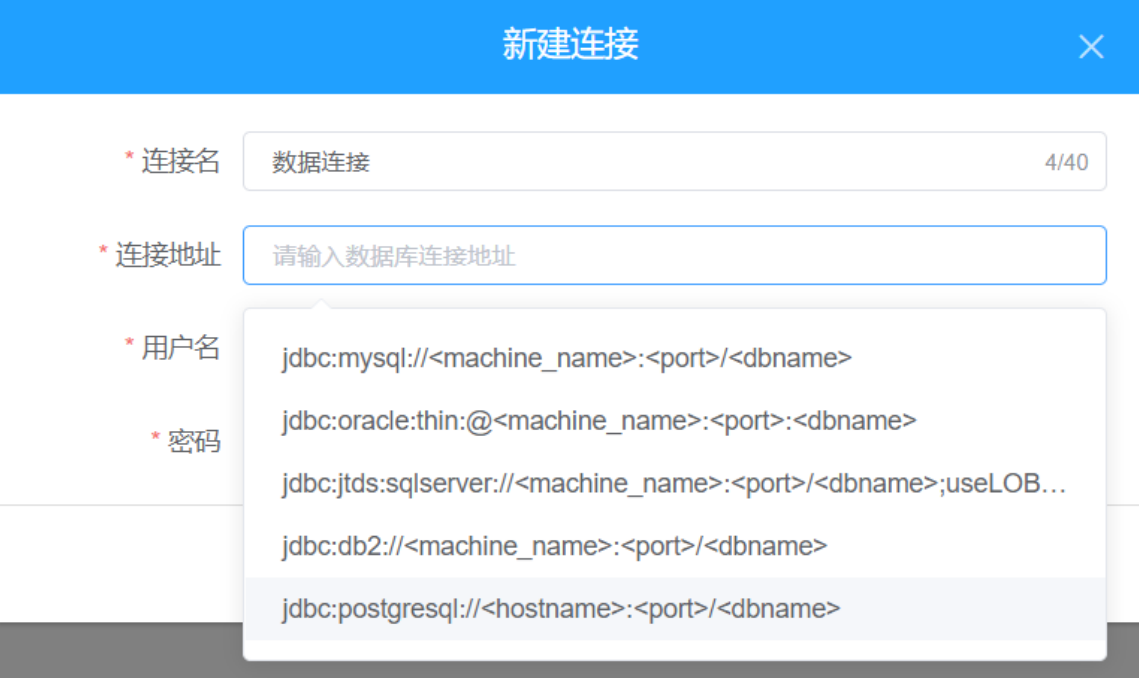Choose the jdbc:postgresql connection template
This screenshot has height=678, width=1139.
click(561, 608)
